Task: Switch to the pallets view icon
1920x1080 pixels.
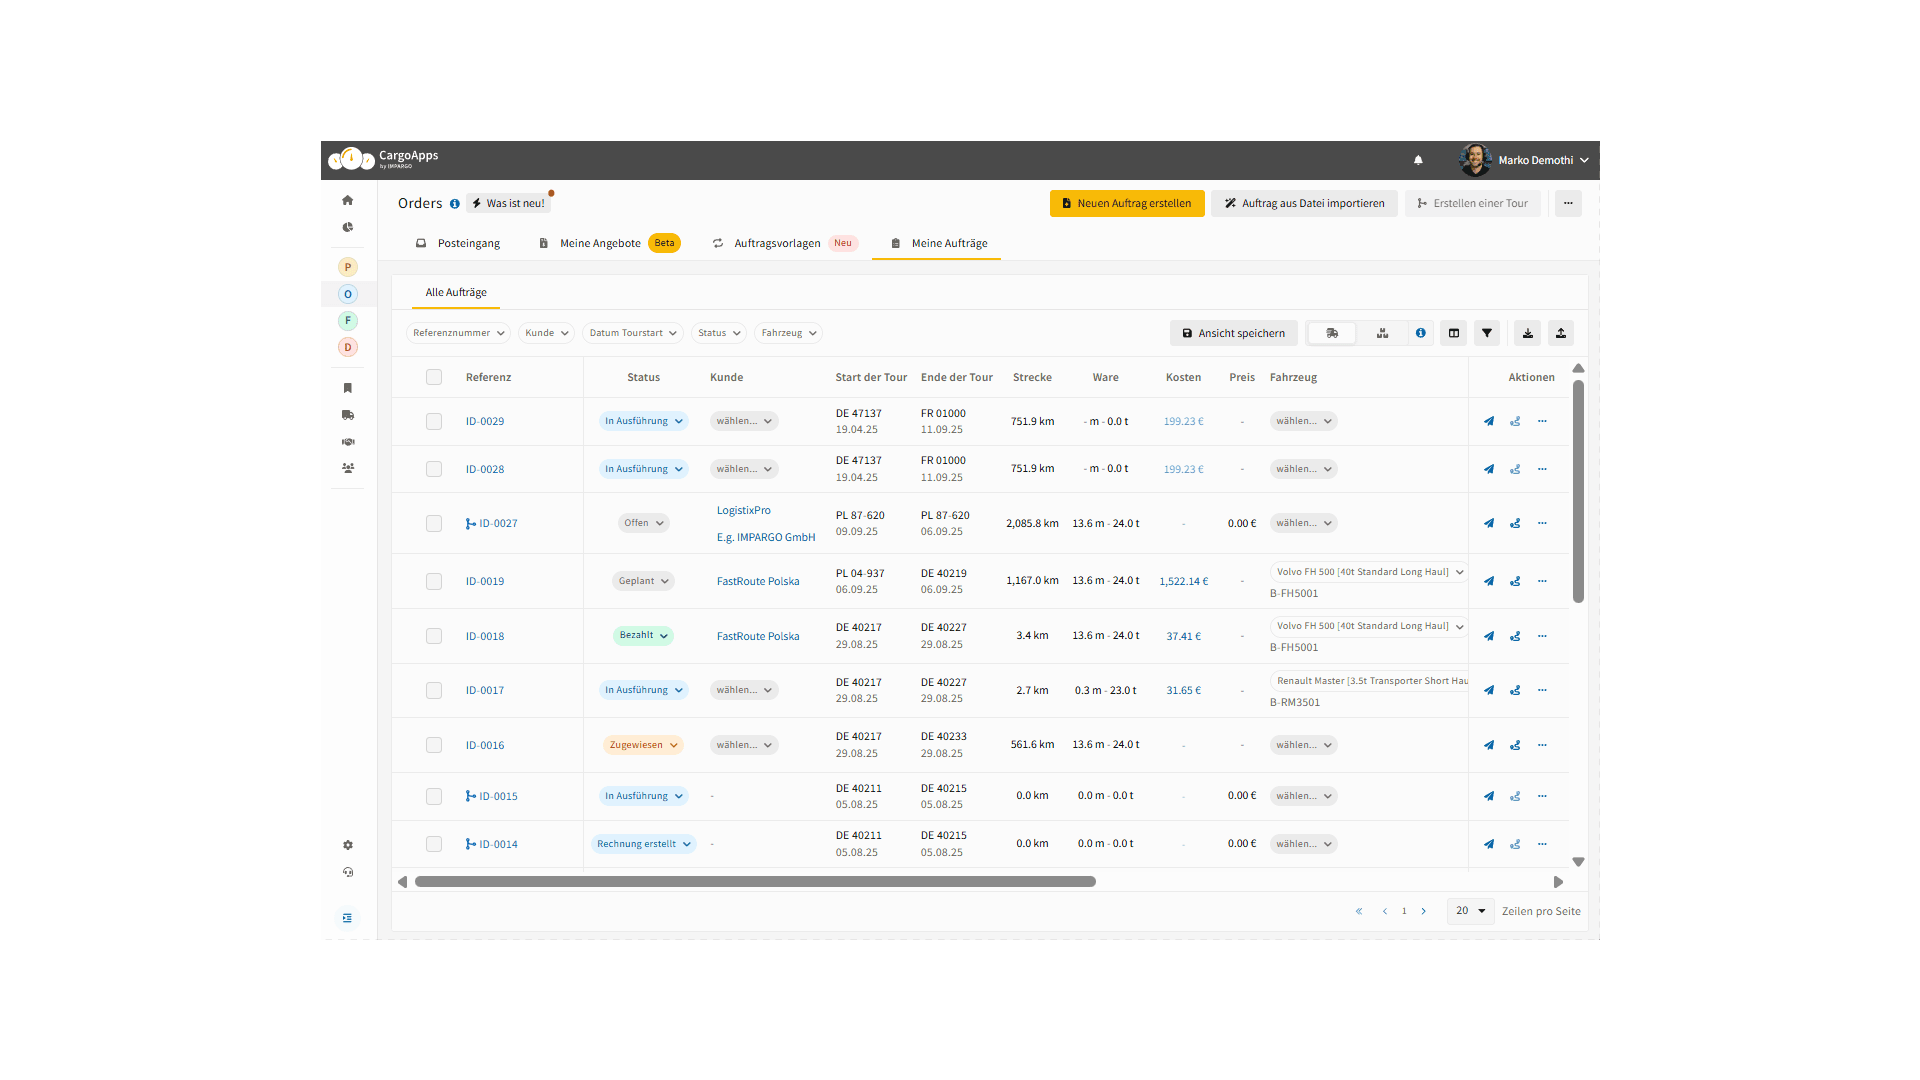Action: (1382, 333)
